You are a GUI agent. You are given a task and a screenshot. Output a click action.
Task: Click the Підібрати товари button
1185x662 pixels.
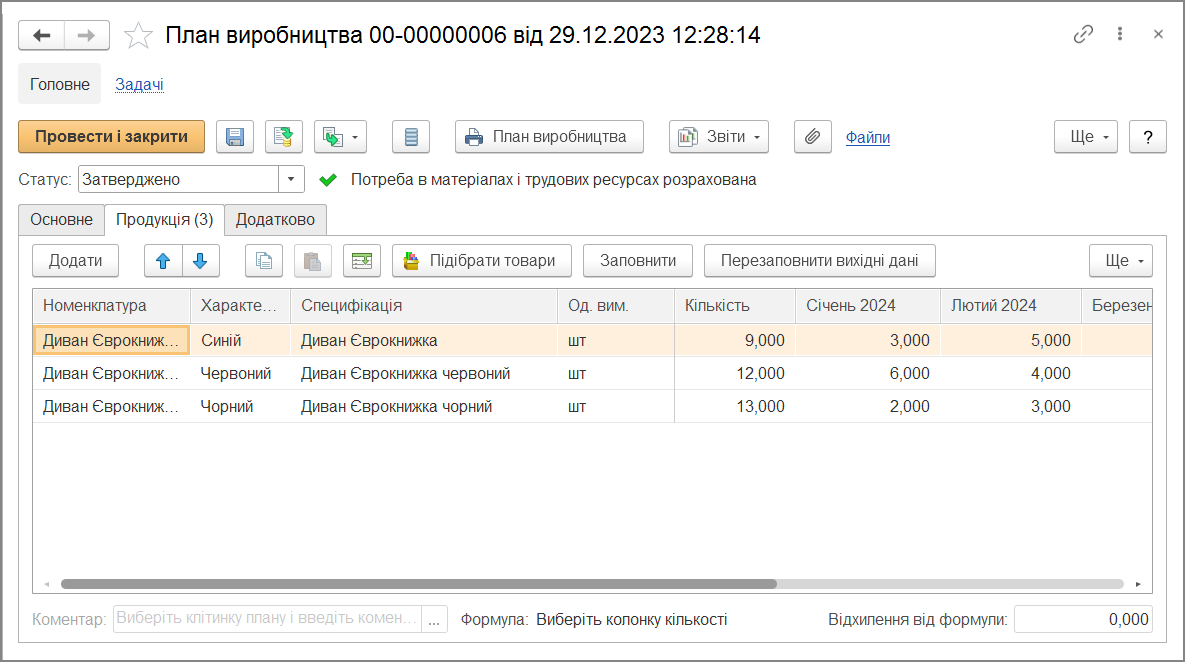481,261
